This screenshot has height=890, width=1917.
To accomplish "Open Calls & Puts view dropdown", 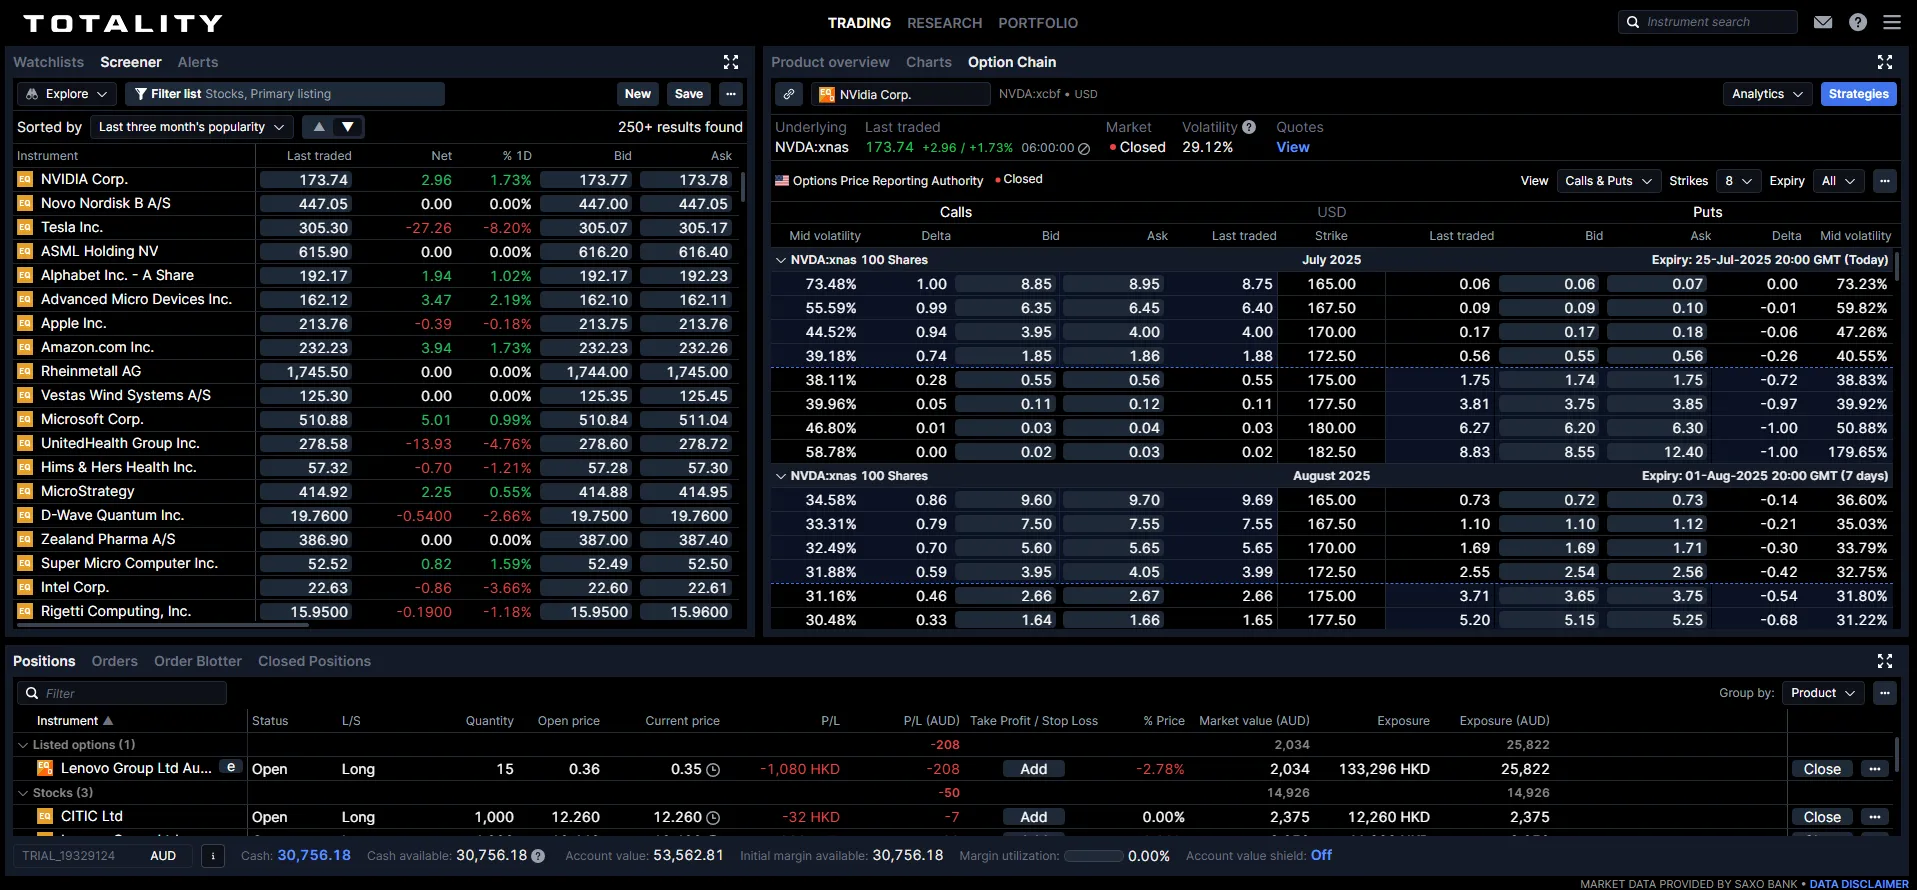I will coord(1608,181).
